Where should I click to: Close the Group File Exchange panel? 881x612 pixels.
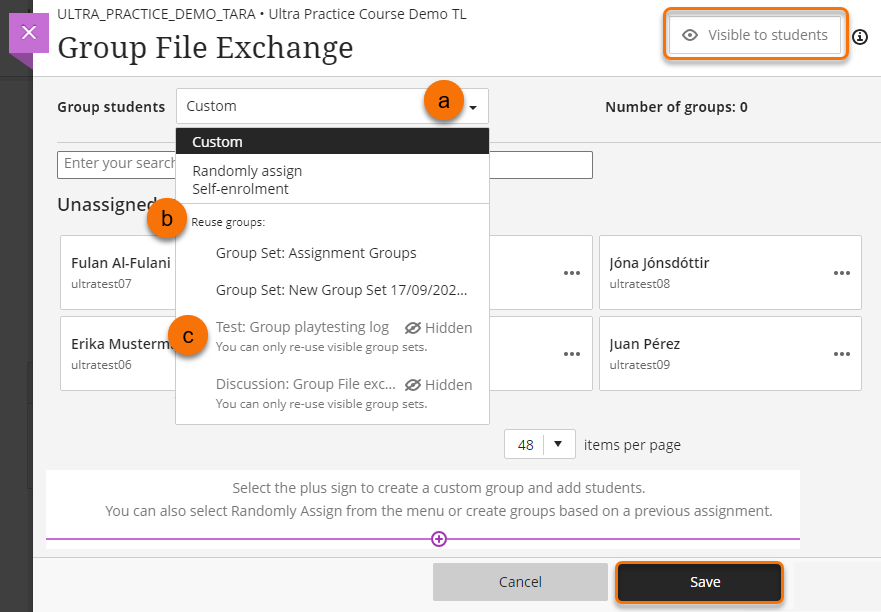[x=28, y=33]
